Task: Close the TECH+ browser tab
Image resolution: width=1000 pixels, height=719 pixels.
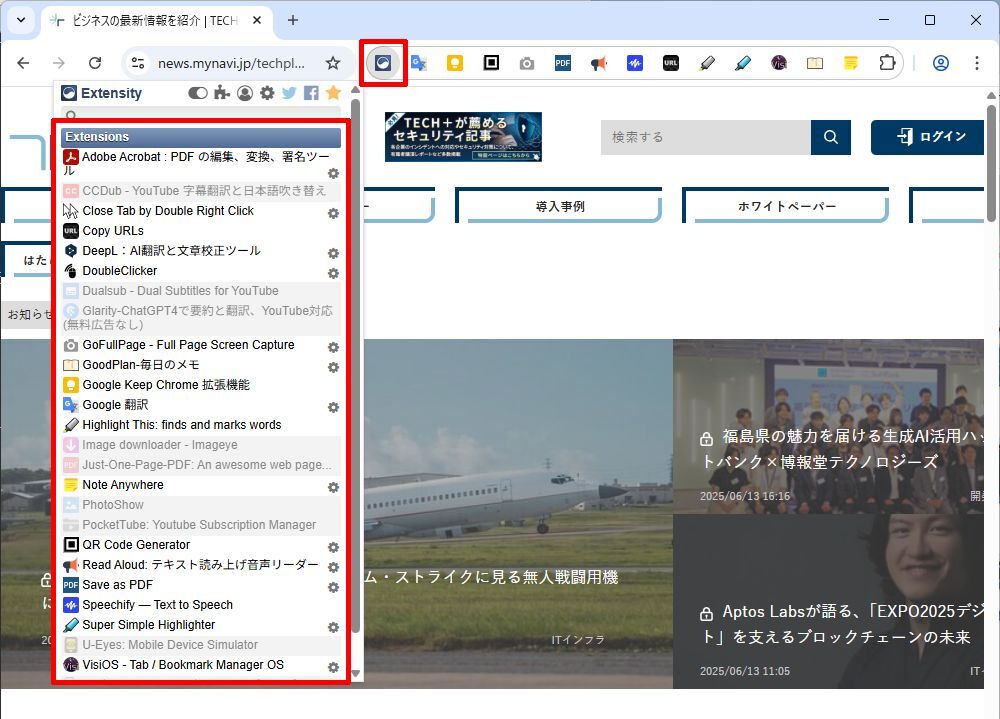Action: 256,20
